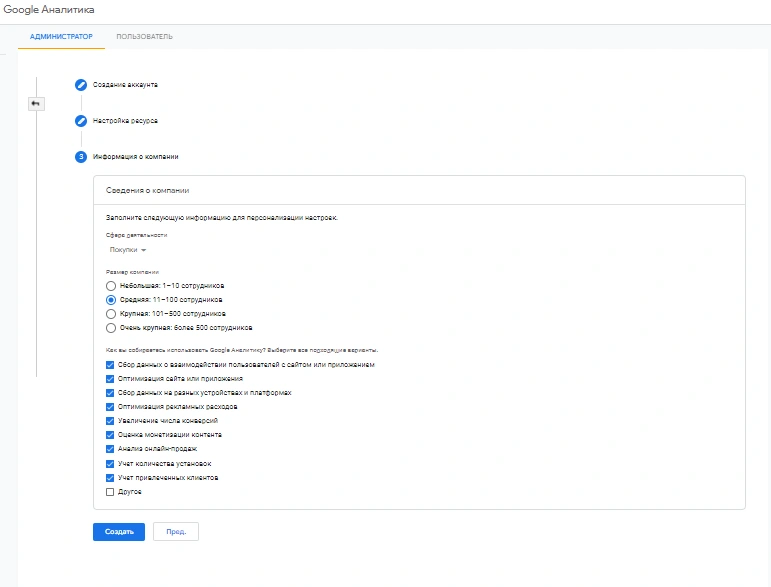The height and width of the screenshot is (587, 771).
Task: Open the Сфера деятельности dropdown showing Покупки
Action: coord(127,250)
